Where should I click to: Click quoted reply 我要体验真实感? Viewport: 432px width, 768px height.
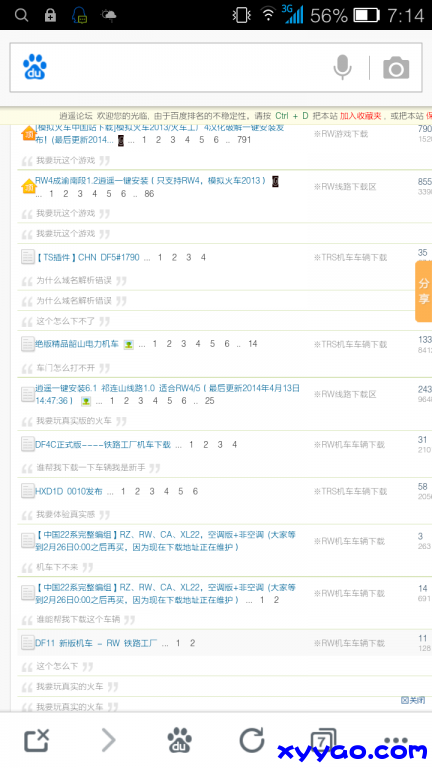pyautogui.click(x=66, y=515)
